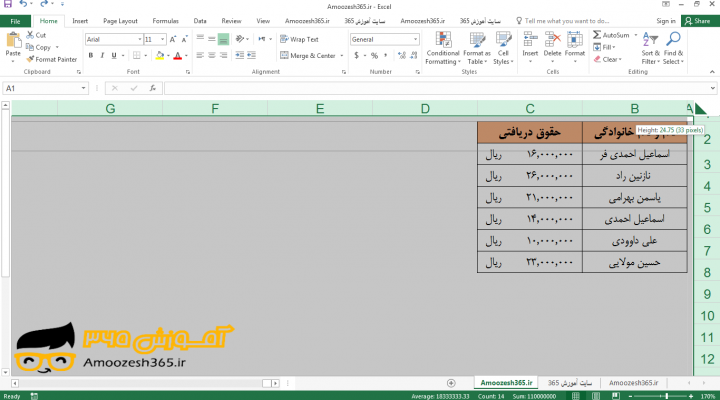Copy the selected cells
Viewport: 720px width, 400px height.
pyautogui.click(x=39, y=47)
